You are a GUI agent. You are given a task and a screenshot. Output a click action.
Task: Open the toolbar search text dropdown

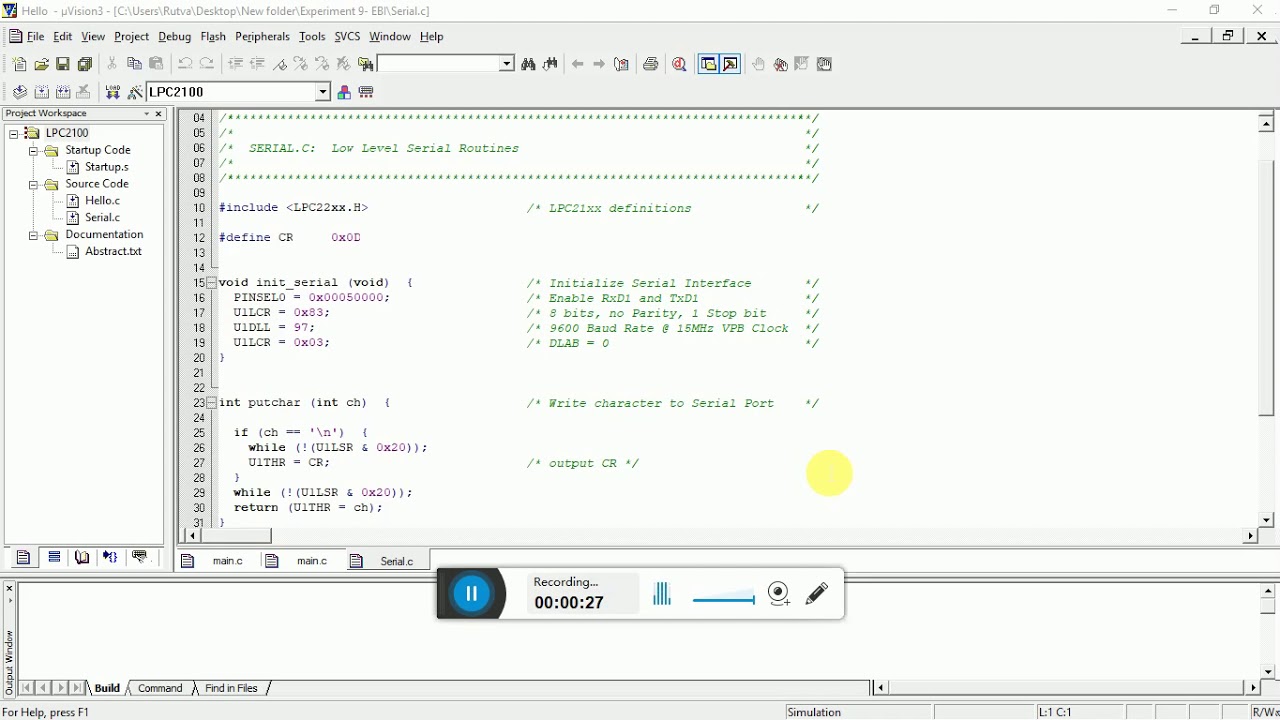coord(507,64)
